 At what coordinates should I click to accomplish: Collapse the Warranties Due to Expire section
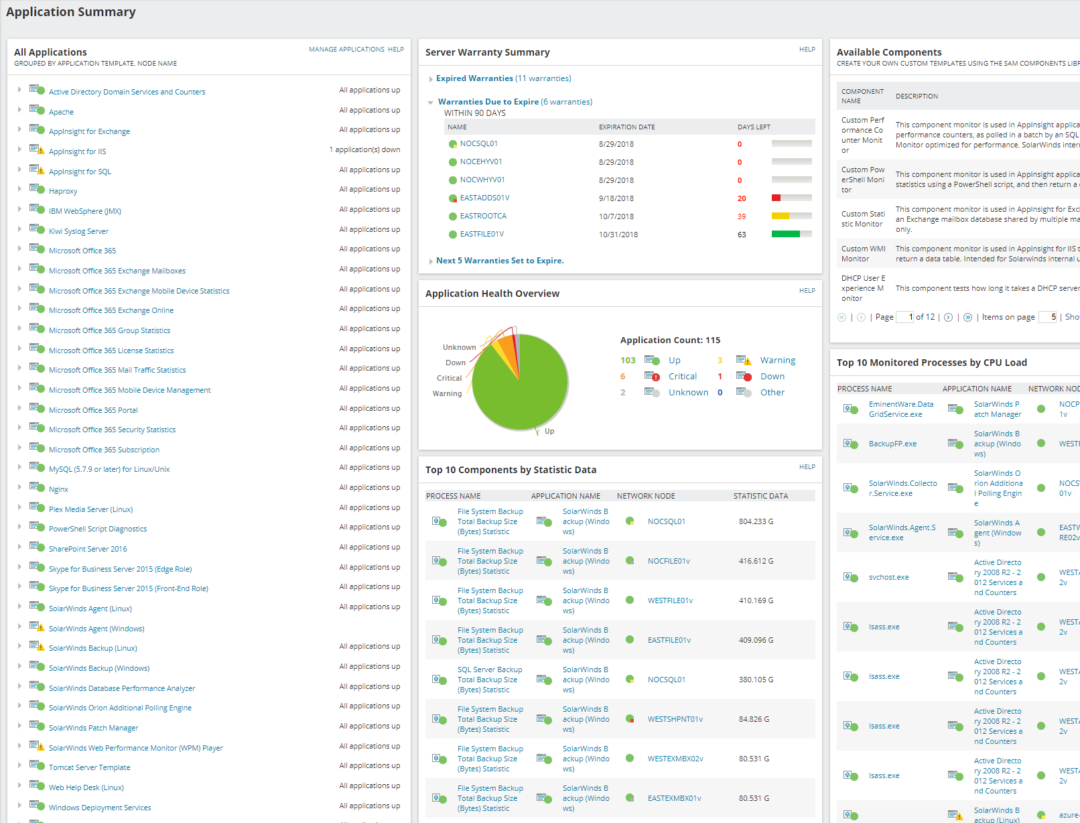coord(430,103)
